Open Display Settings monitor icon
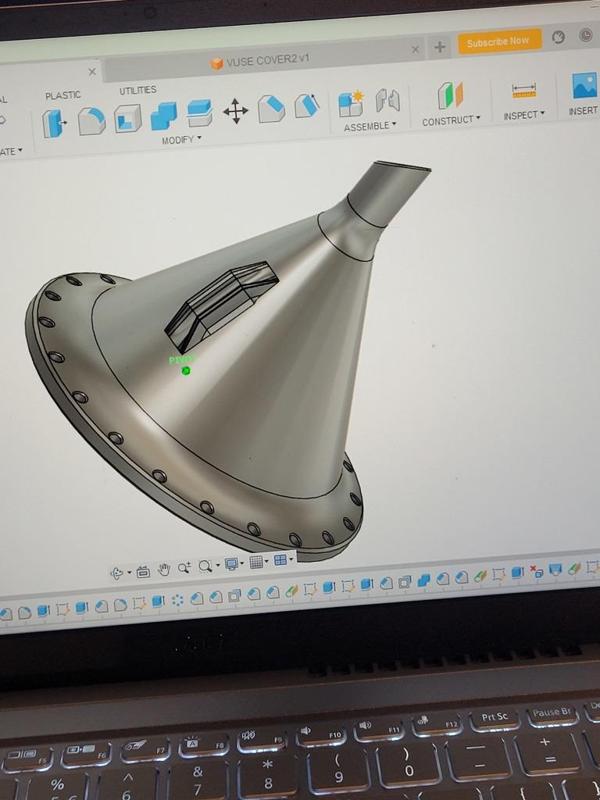600x800 pixels. [x=231, y=564]
